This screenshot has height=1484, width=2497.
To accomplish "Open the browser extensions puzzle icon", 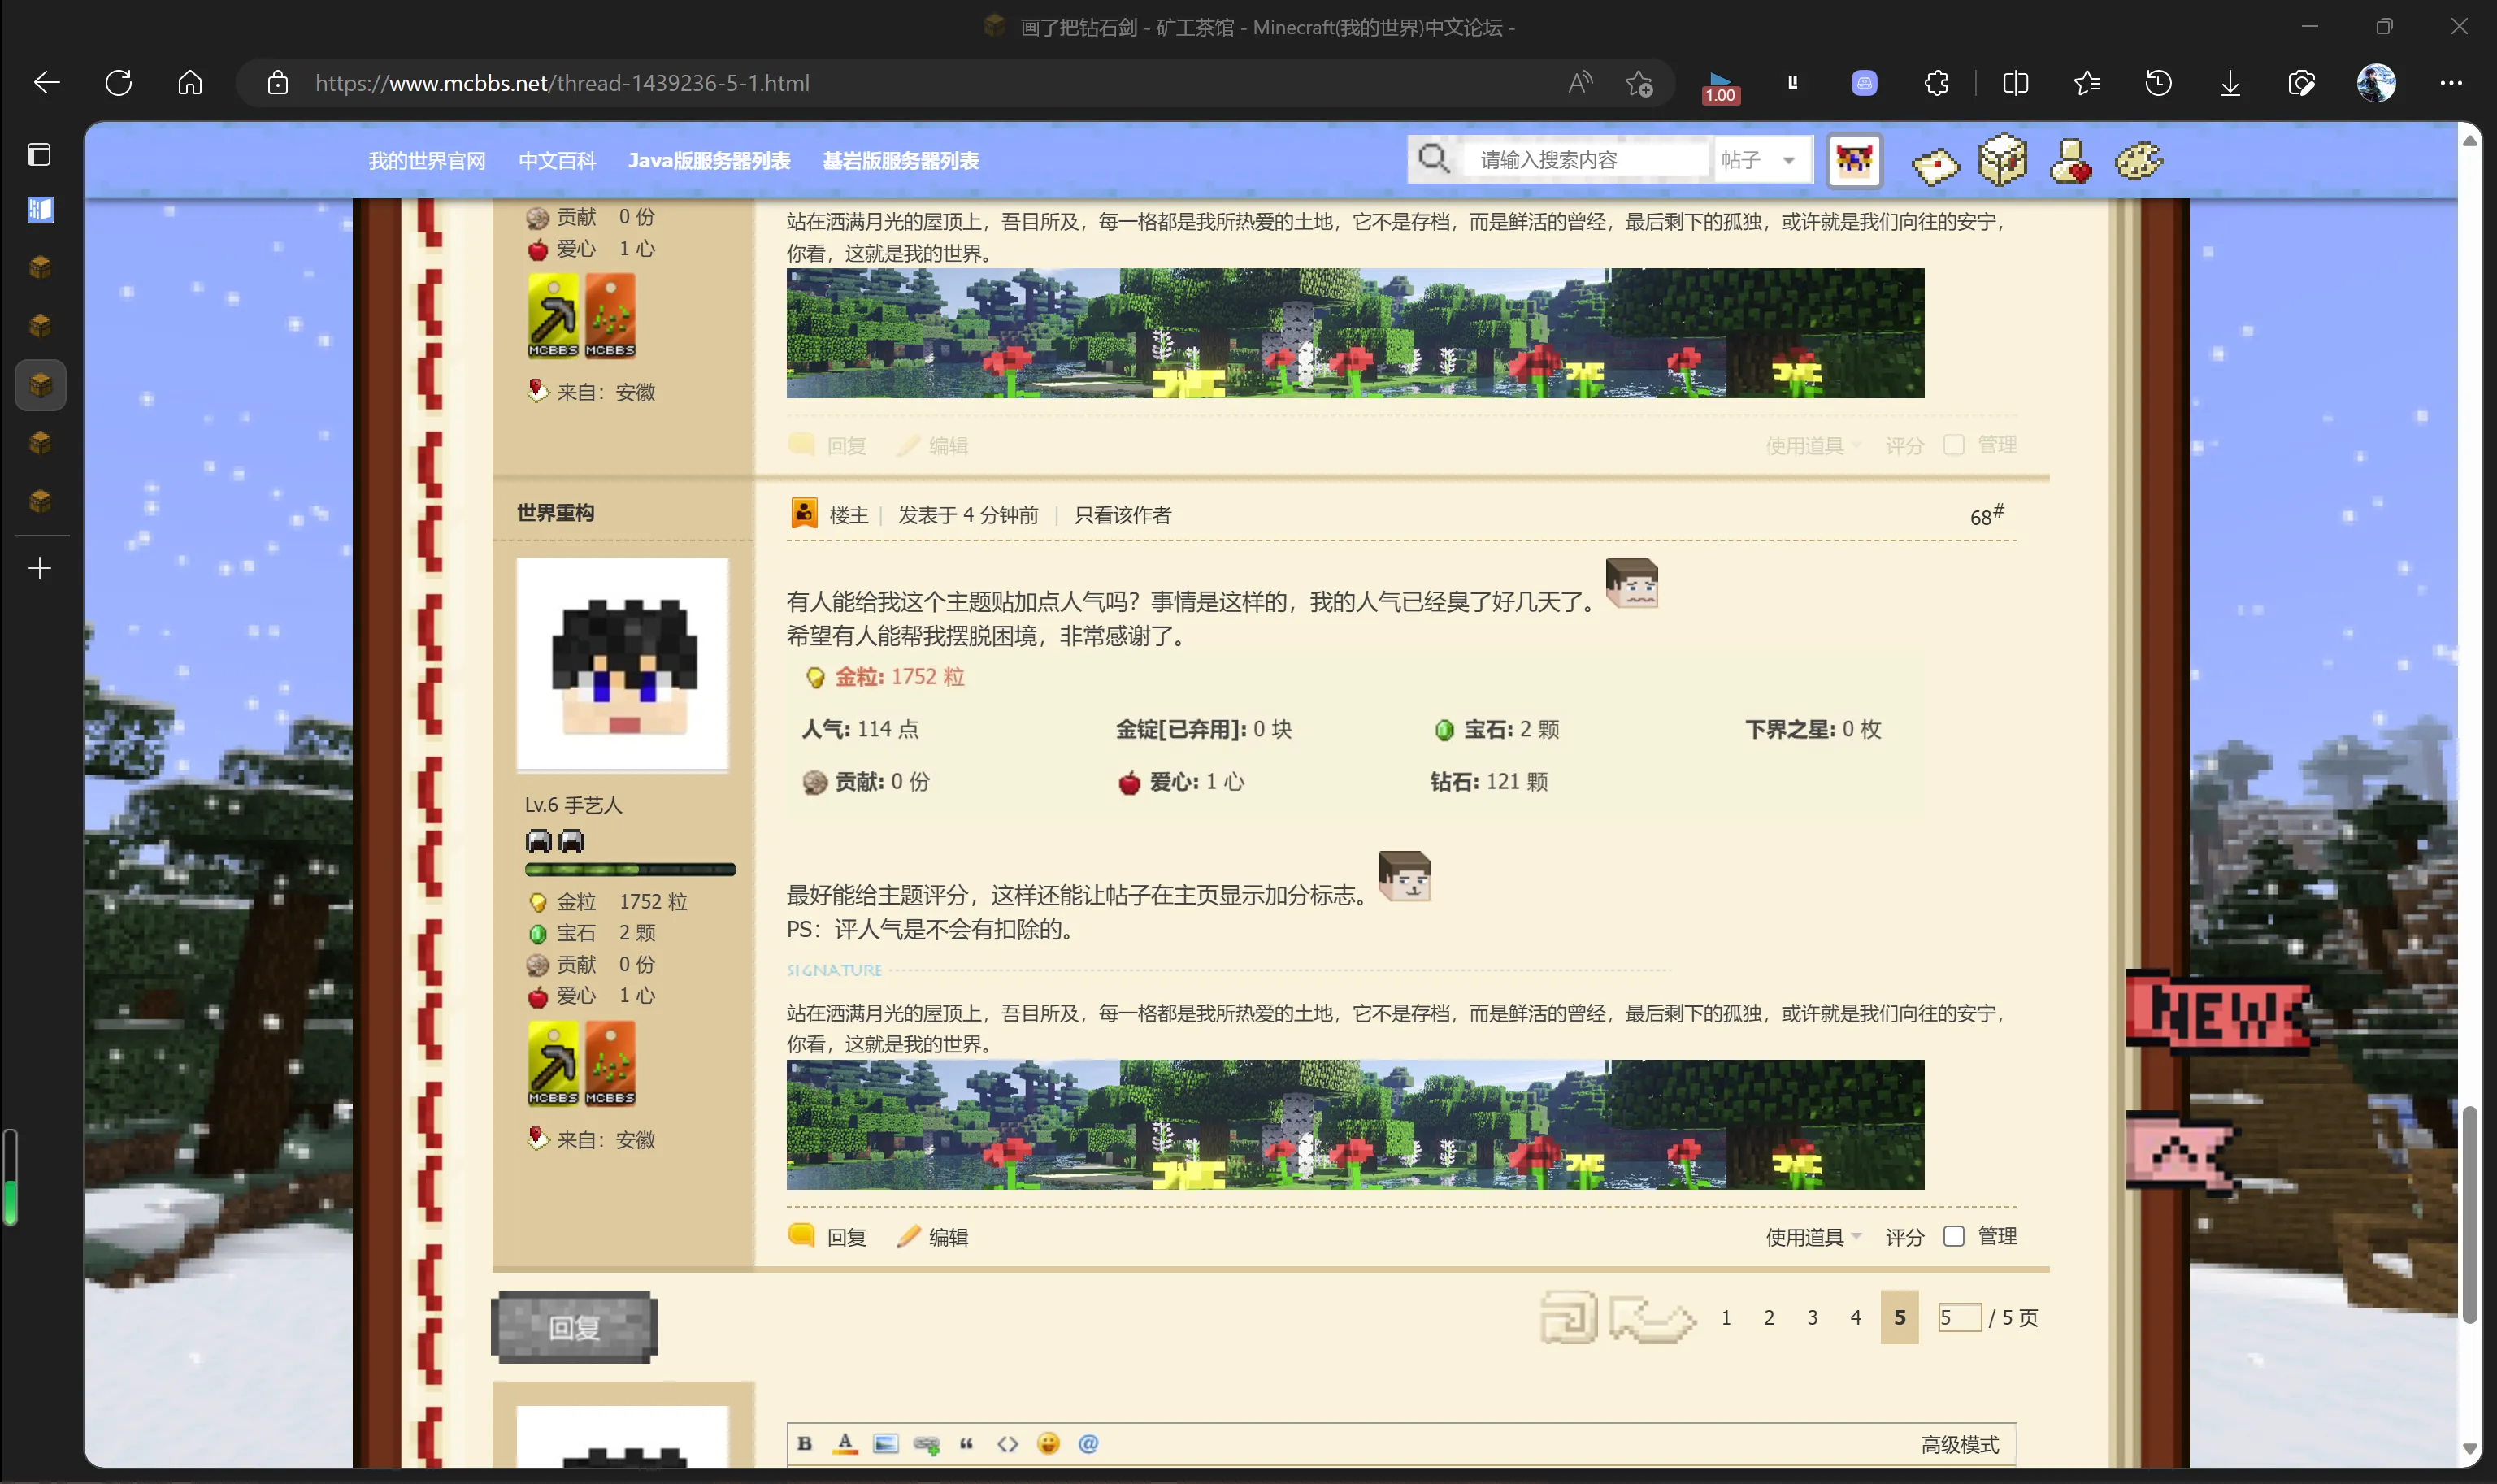I will 1936,83.
